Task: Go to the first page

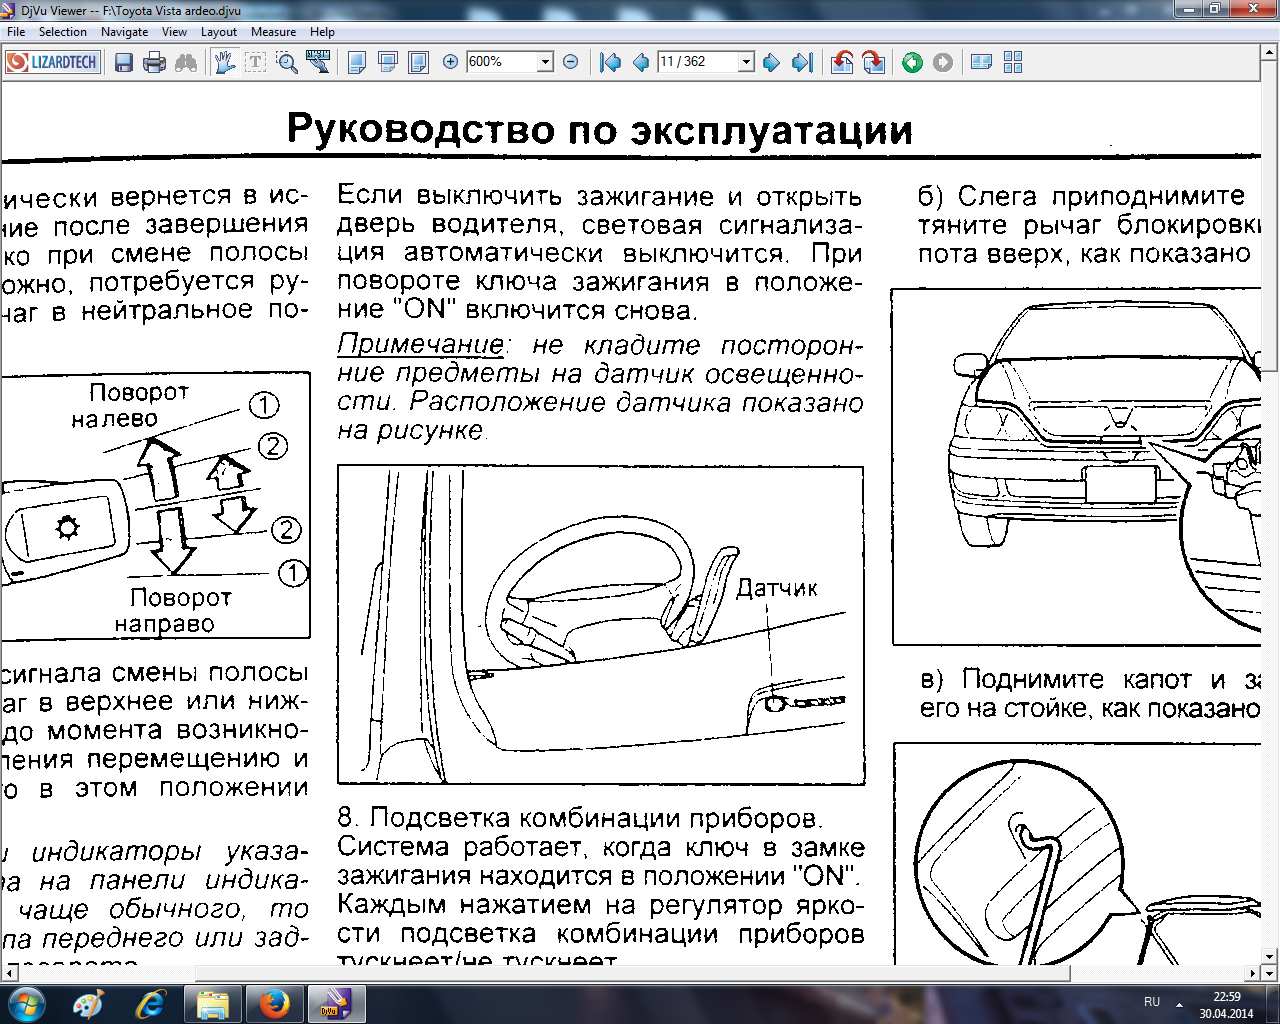Action: click(x=610, y=63)
